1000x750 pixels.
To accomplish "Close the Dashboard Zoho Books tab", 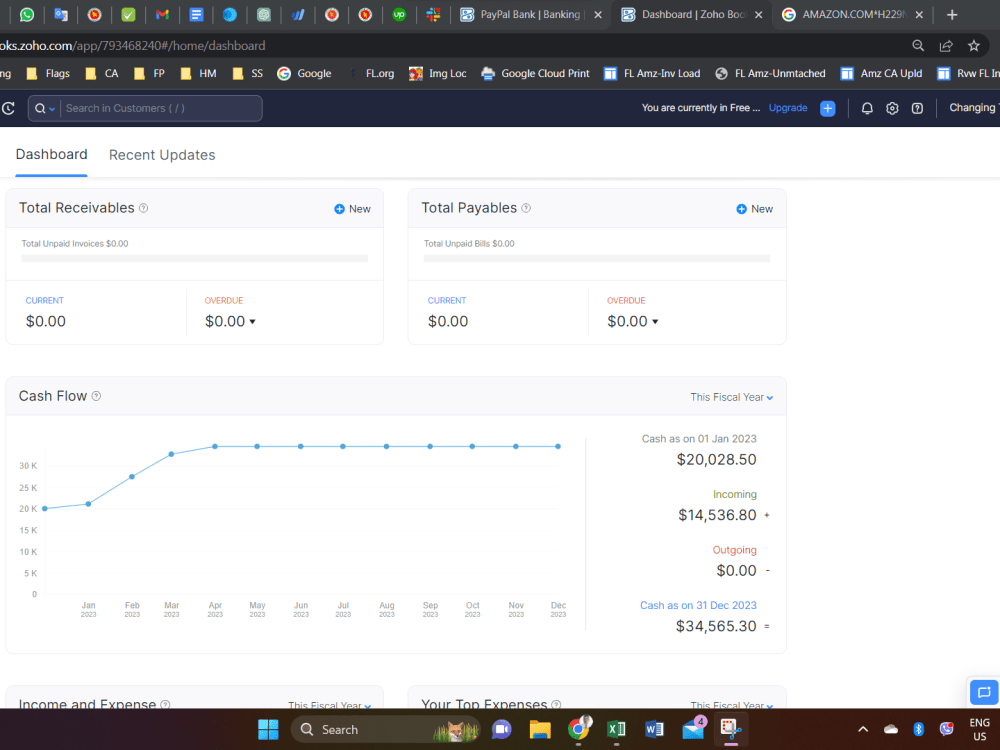I will [x=758, y=15].
